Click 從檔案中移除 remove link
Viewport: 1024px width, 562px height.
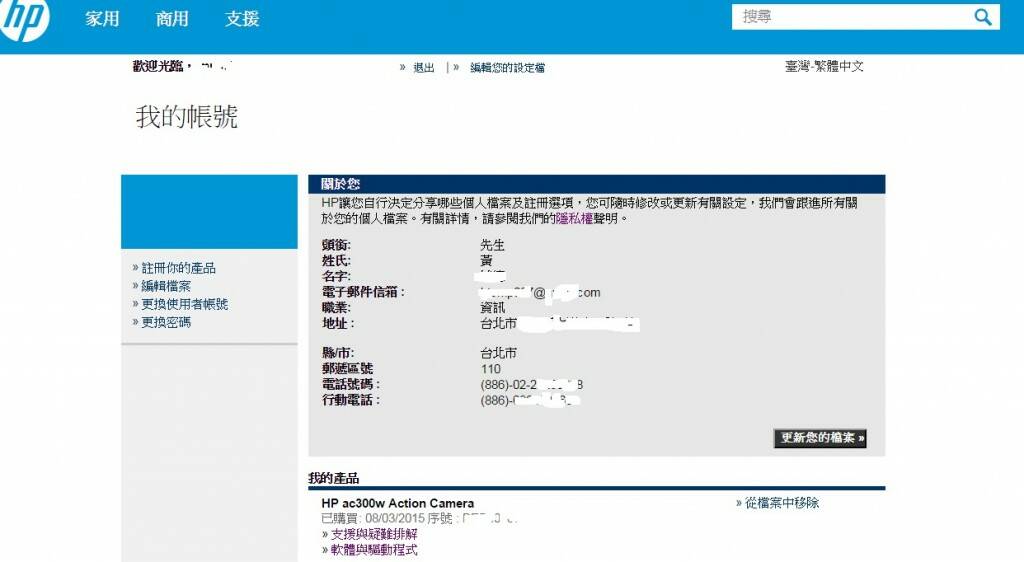point(782,503)
